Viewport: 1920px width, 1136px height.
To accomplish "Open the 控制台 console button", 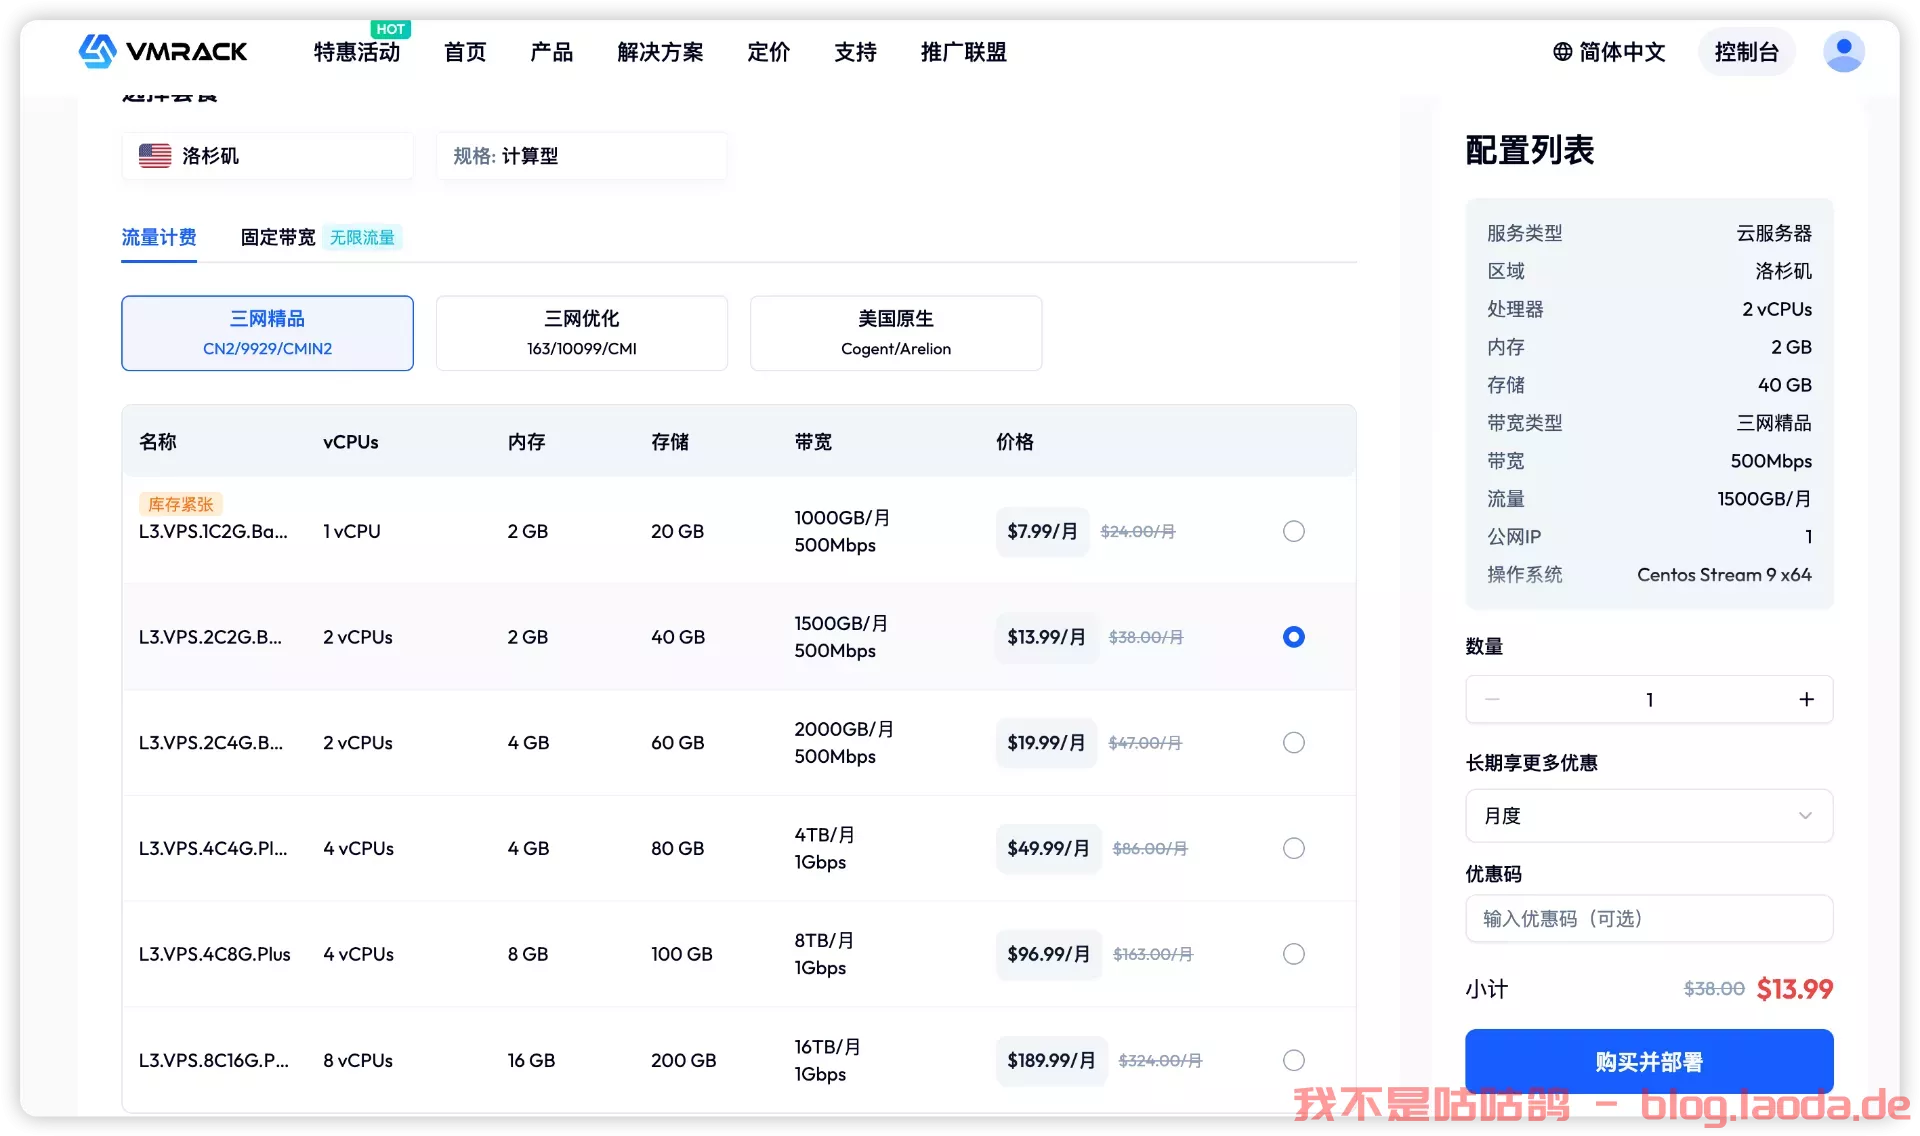I will pos(1746,52).
